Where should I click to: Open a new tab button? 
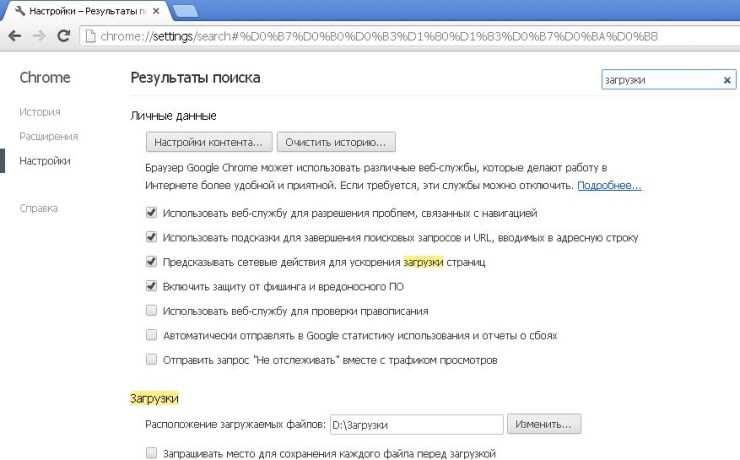(185, 11)
